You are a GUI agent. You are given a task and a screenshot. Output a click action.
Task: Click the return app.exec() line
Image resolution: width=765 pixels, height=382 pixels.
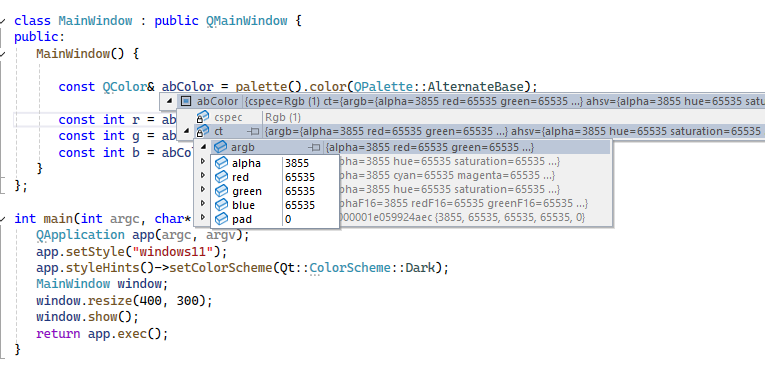point(102,334)
